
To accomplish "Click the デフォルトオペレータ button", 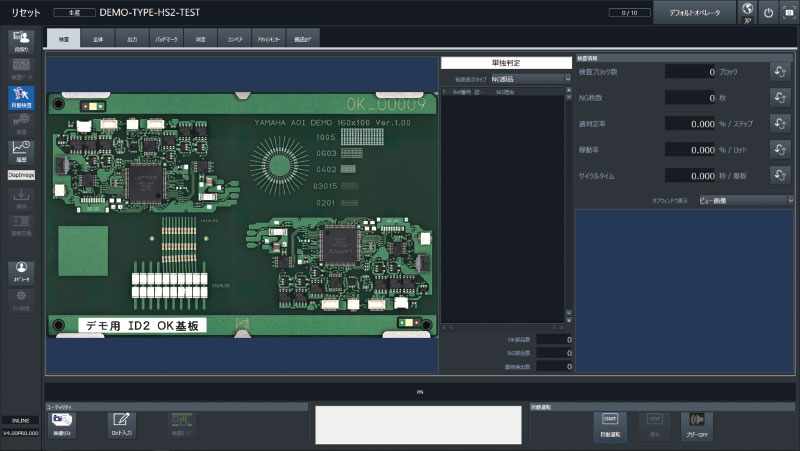I will (x=694, y=13).
